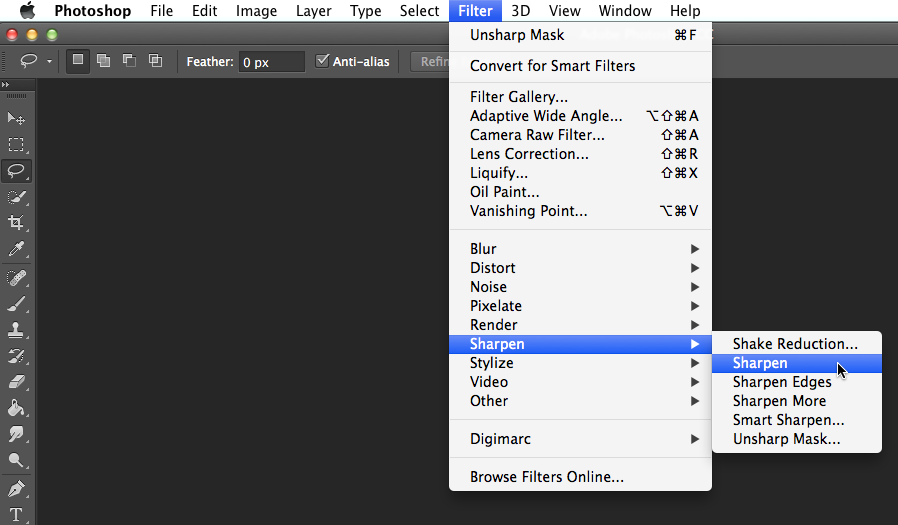
Task: Select the Paint Bucket tool
Action: coord(16,408)
